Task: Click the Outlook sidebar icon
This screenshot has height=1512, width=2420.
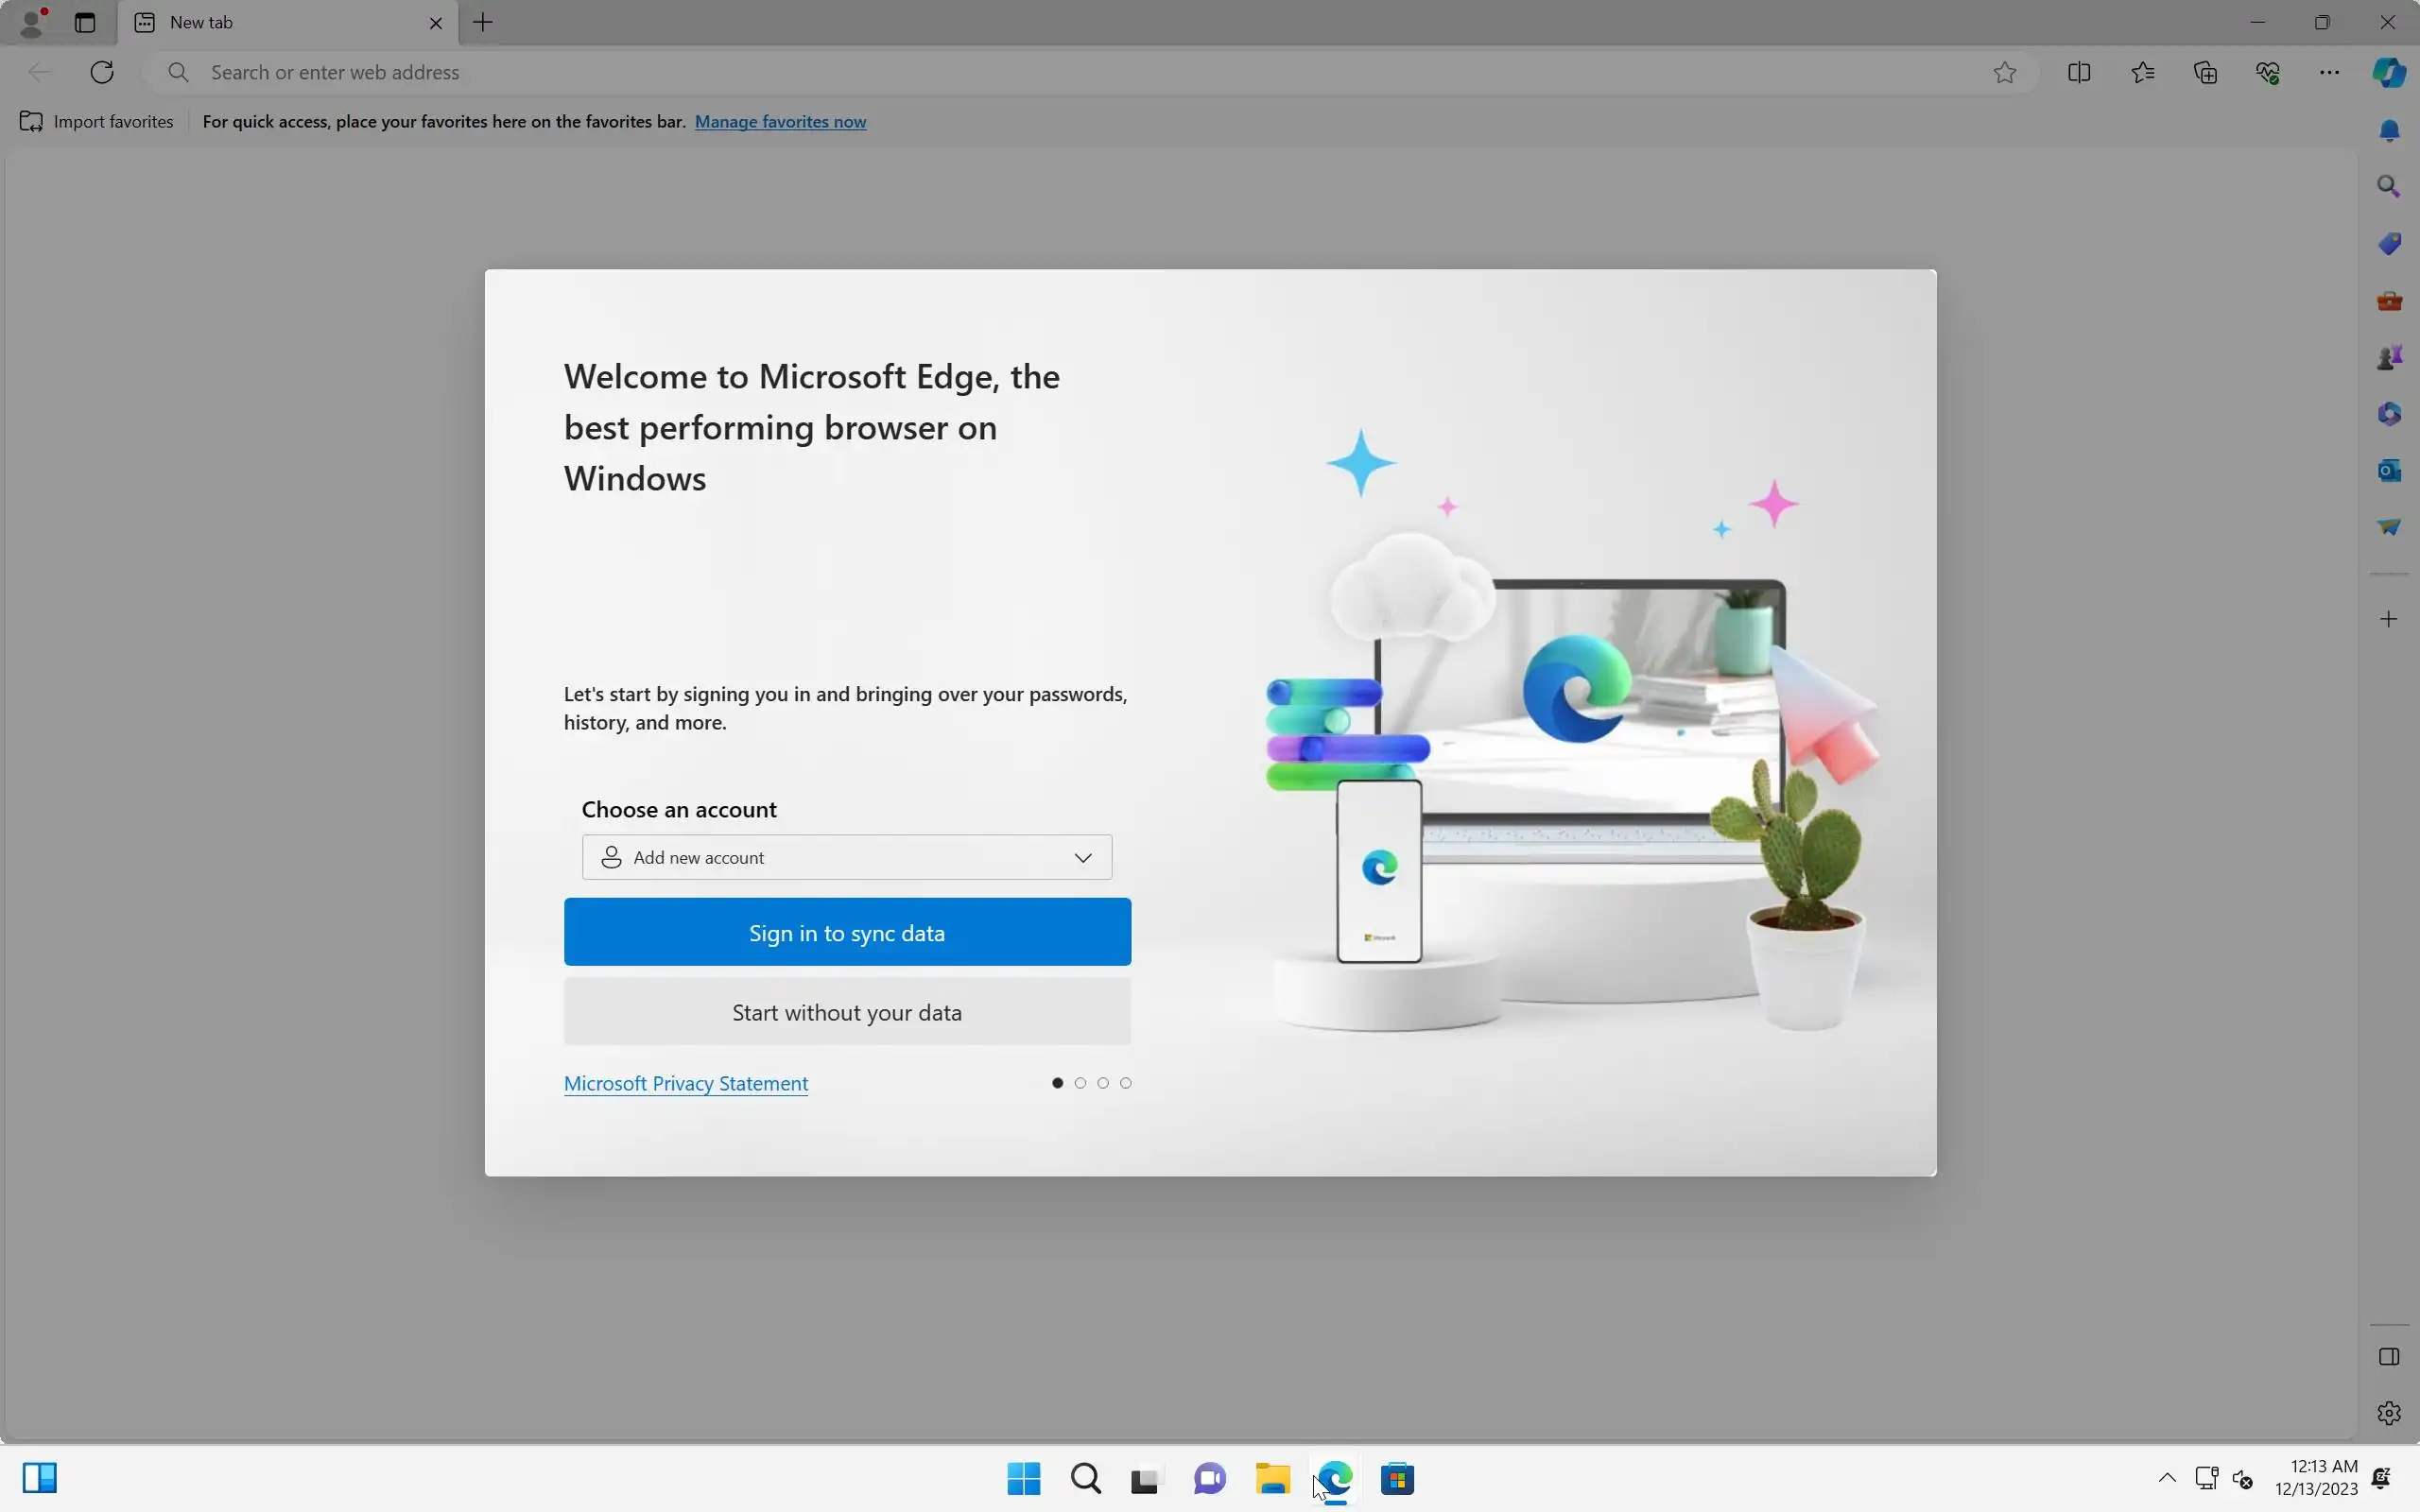Action: pos(2389,470)
